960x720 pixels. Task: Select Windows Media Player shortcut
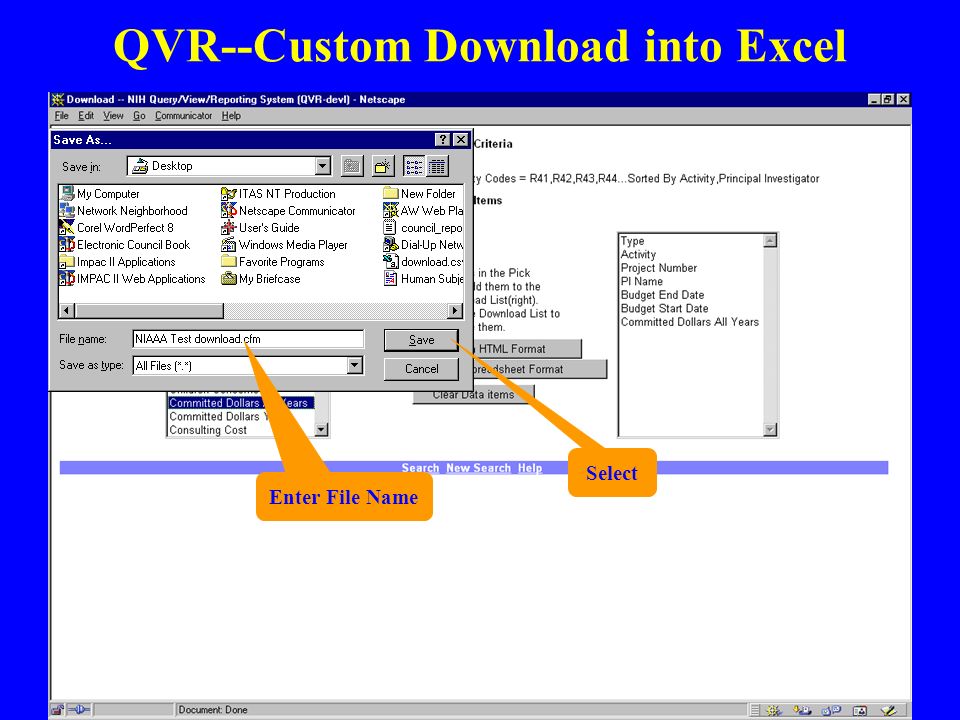[x=285, y=245]
